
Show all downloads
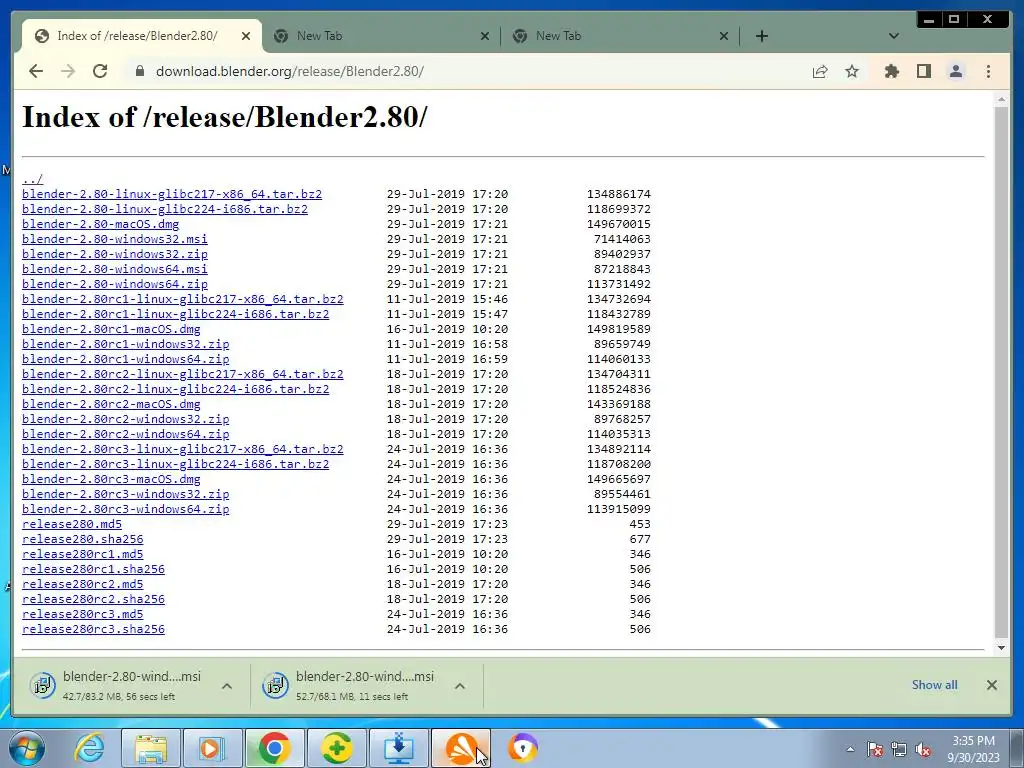935,684
